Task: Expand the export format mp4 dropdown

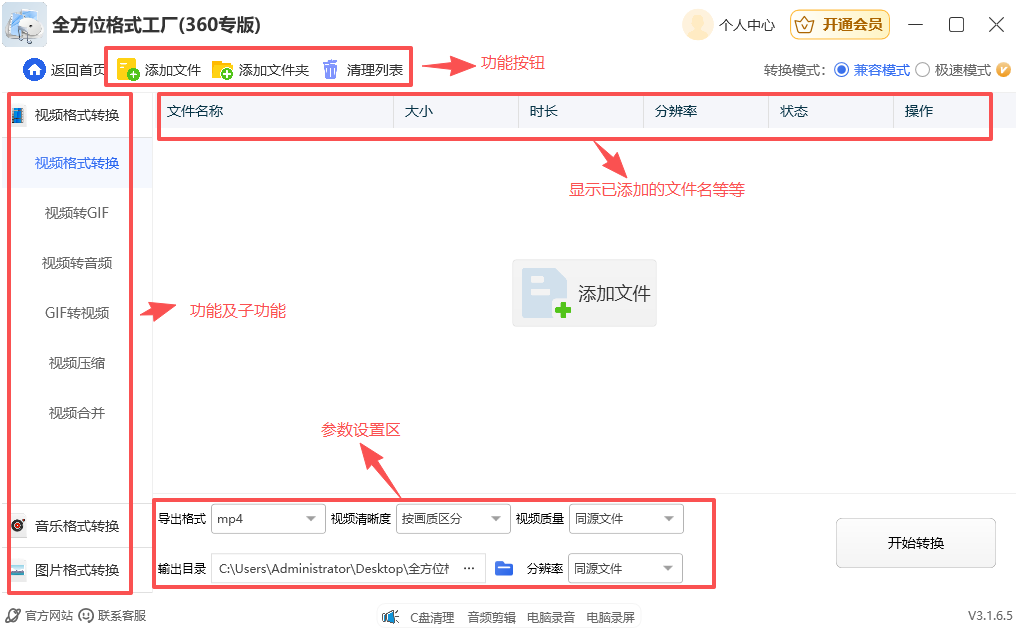Action: [268, 519]
